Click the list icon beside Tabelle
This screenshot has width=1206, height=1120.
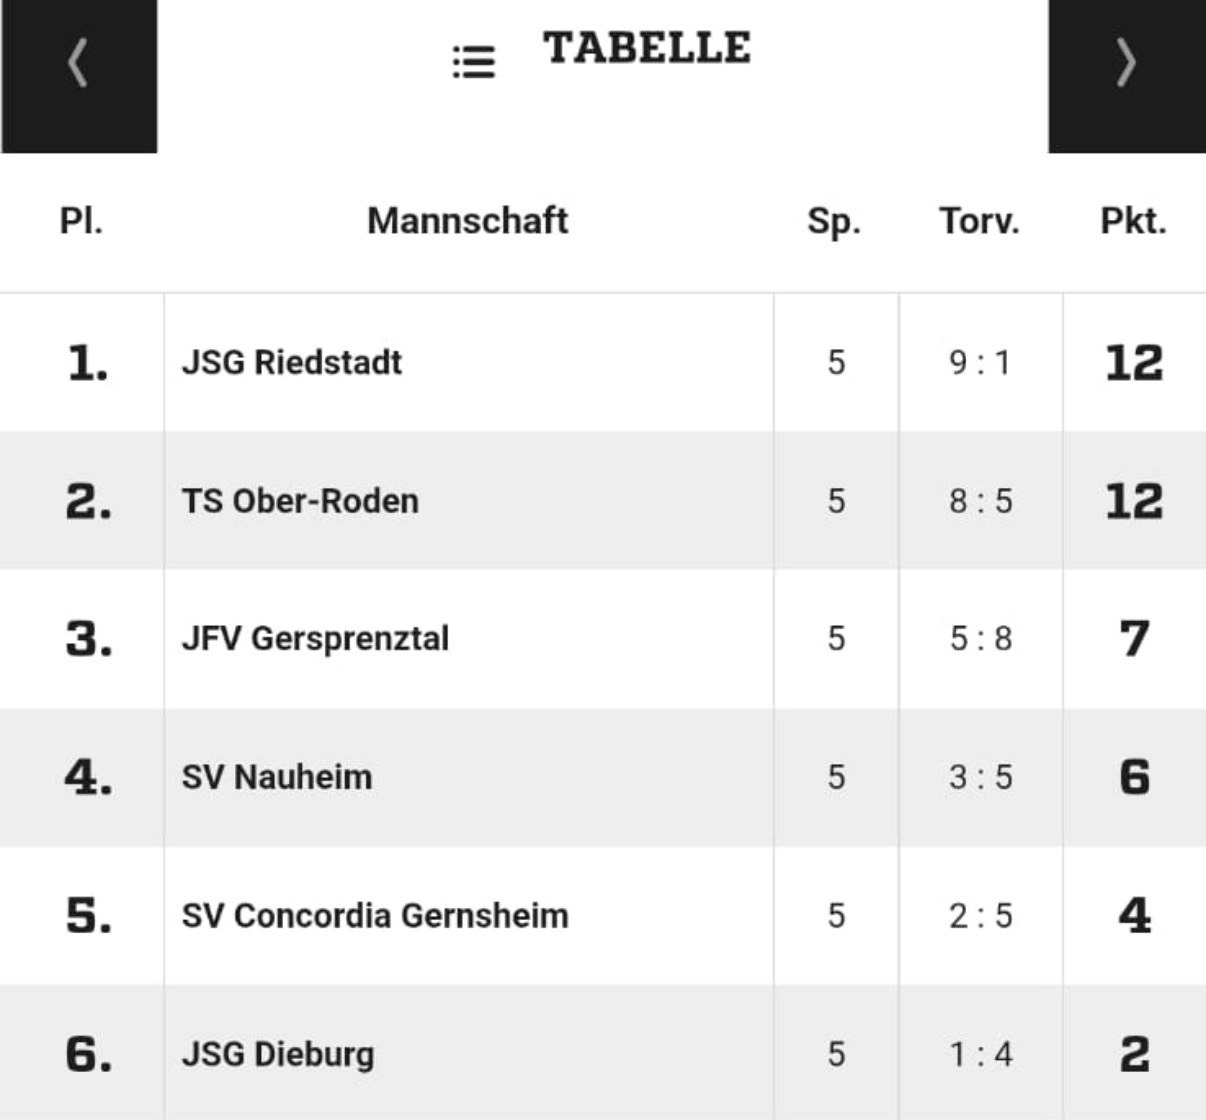coord(473,62)
